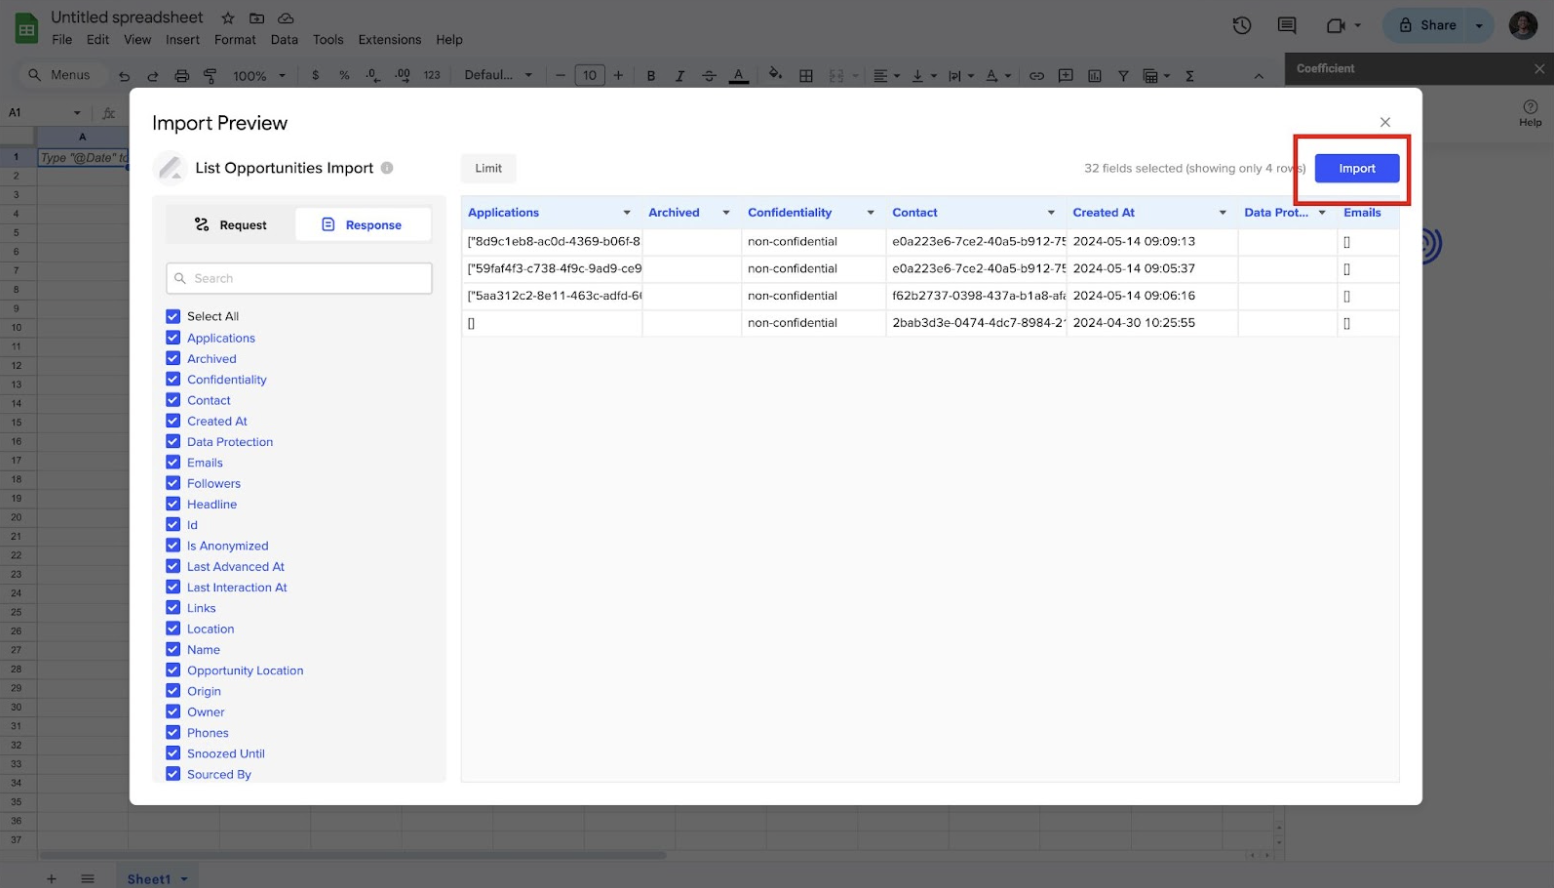This screenshot has height=888, width=1554.
Task: Click the Redo icon
Action: click(x=153, y=76)
